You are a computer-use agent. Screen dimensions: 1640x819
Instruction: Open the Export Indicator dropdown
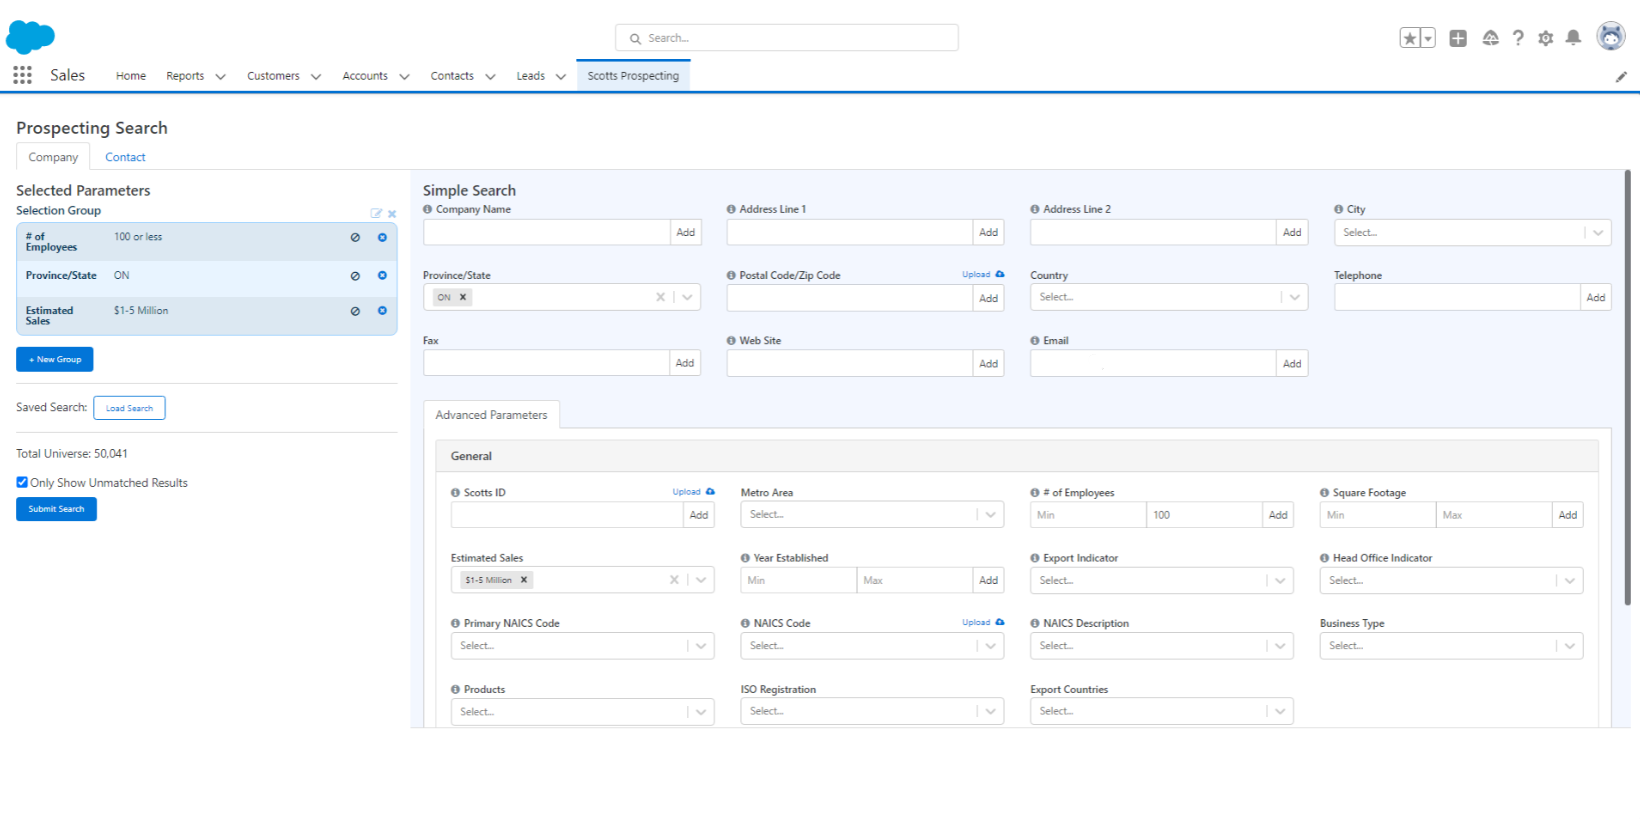pos(1162,580)
